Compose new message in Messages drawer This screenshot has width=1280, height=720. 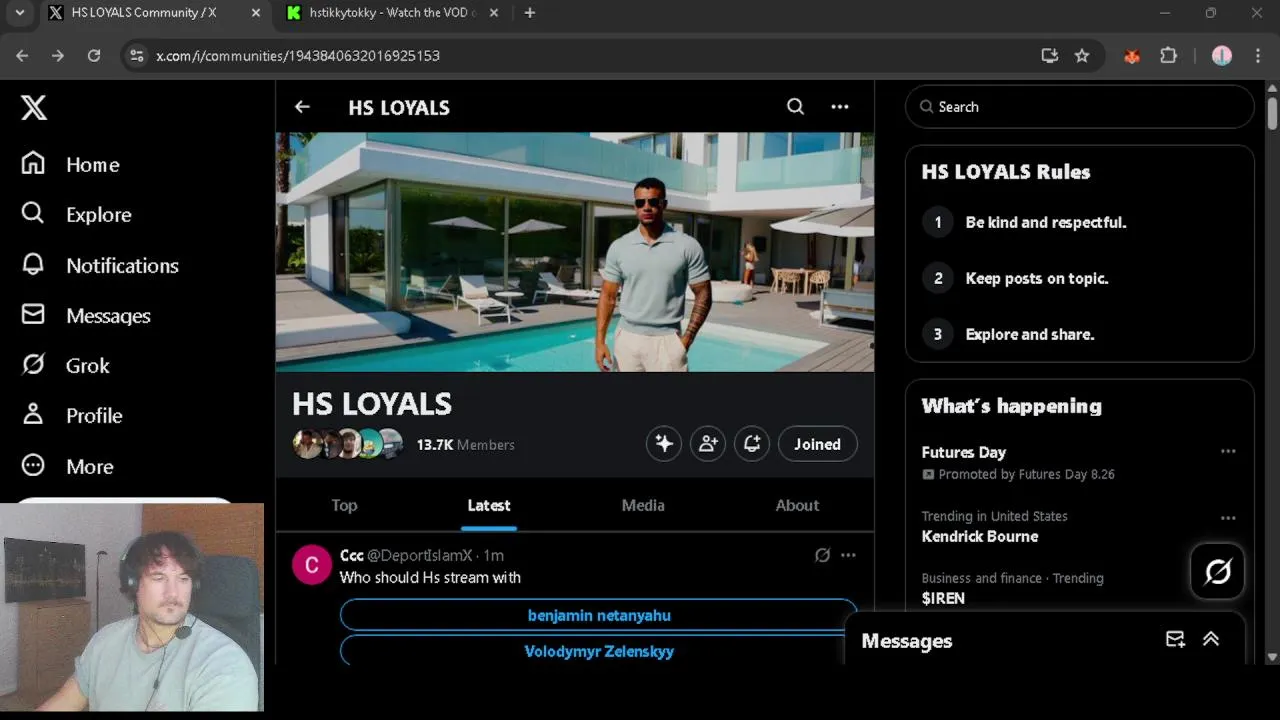[x=1176, y=640]
